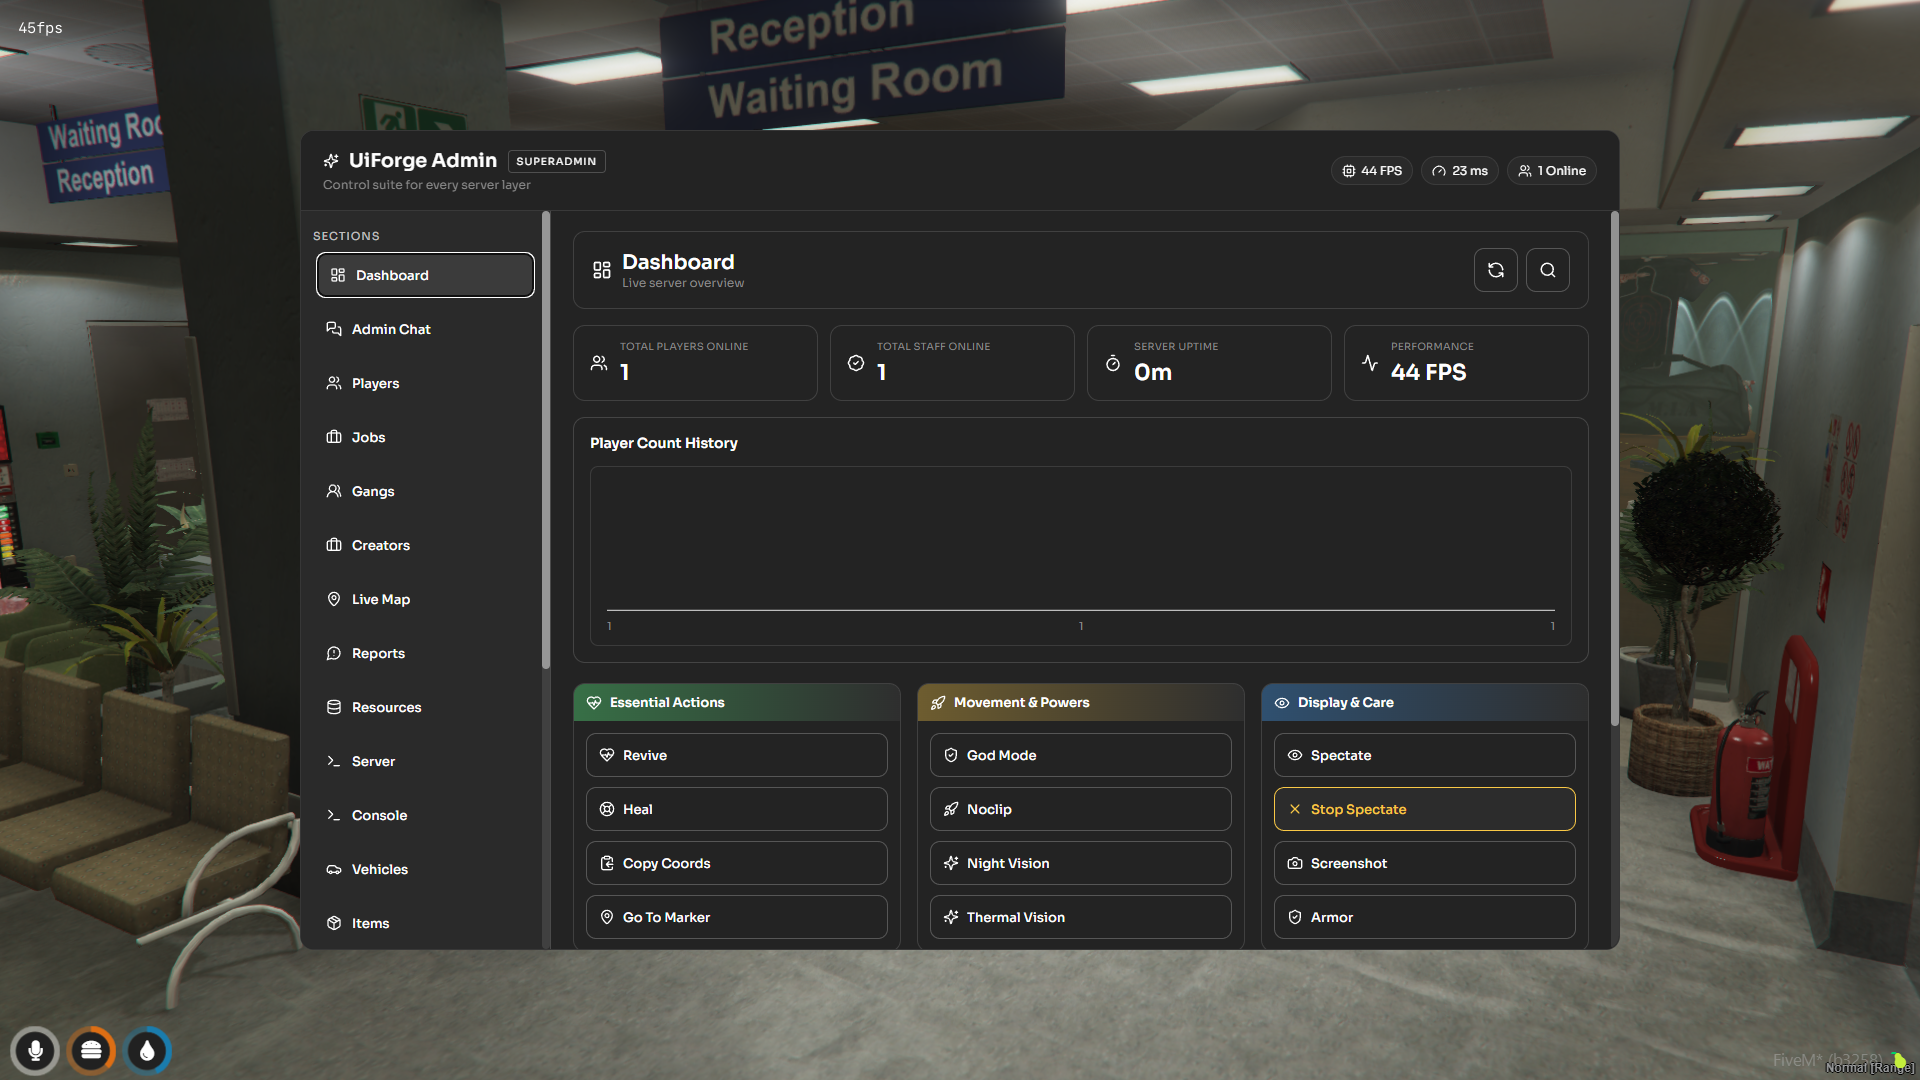Click the Armor button
1920x1080 pixels.
point(1424,917)
